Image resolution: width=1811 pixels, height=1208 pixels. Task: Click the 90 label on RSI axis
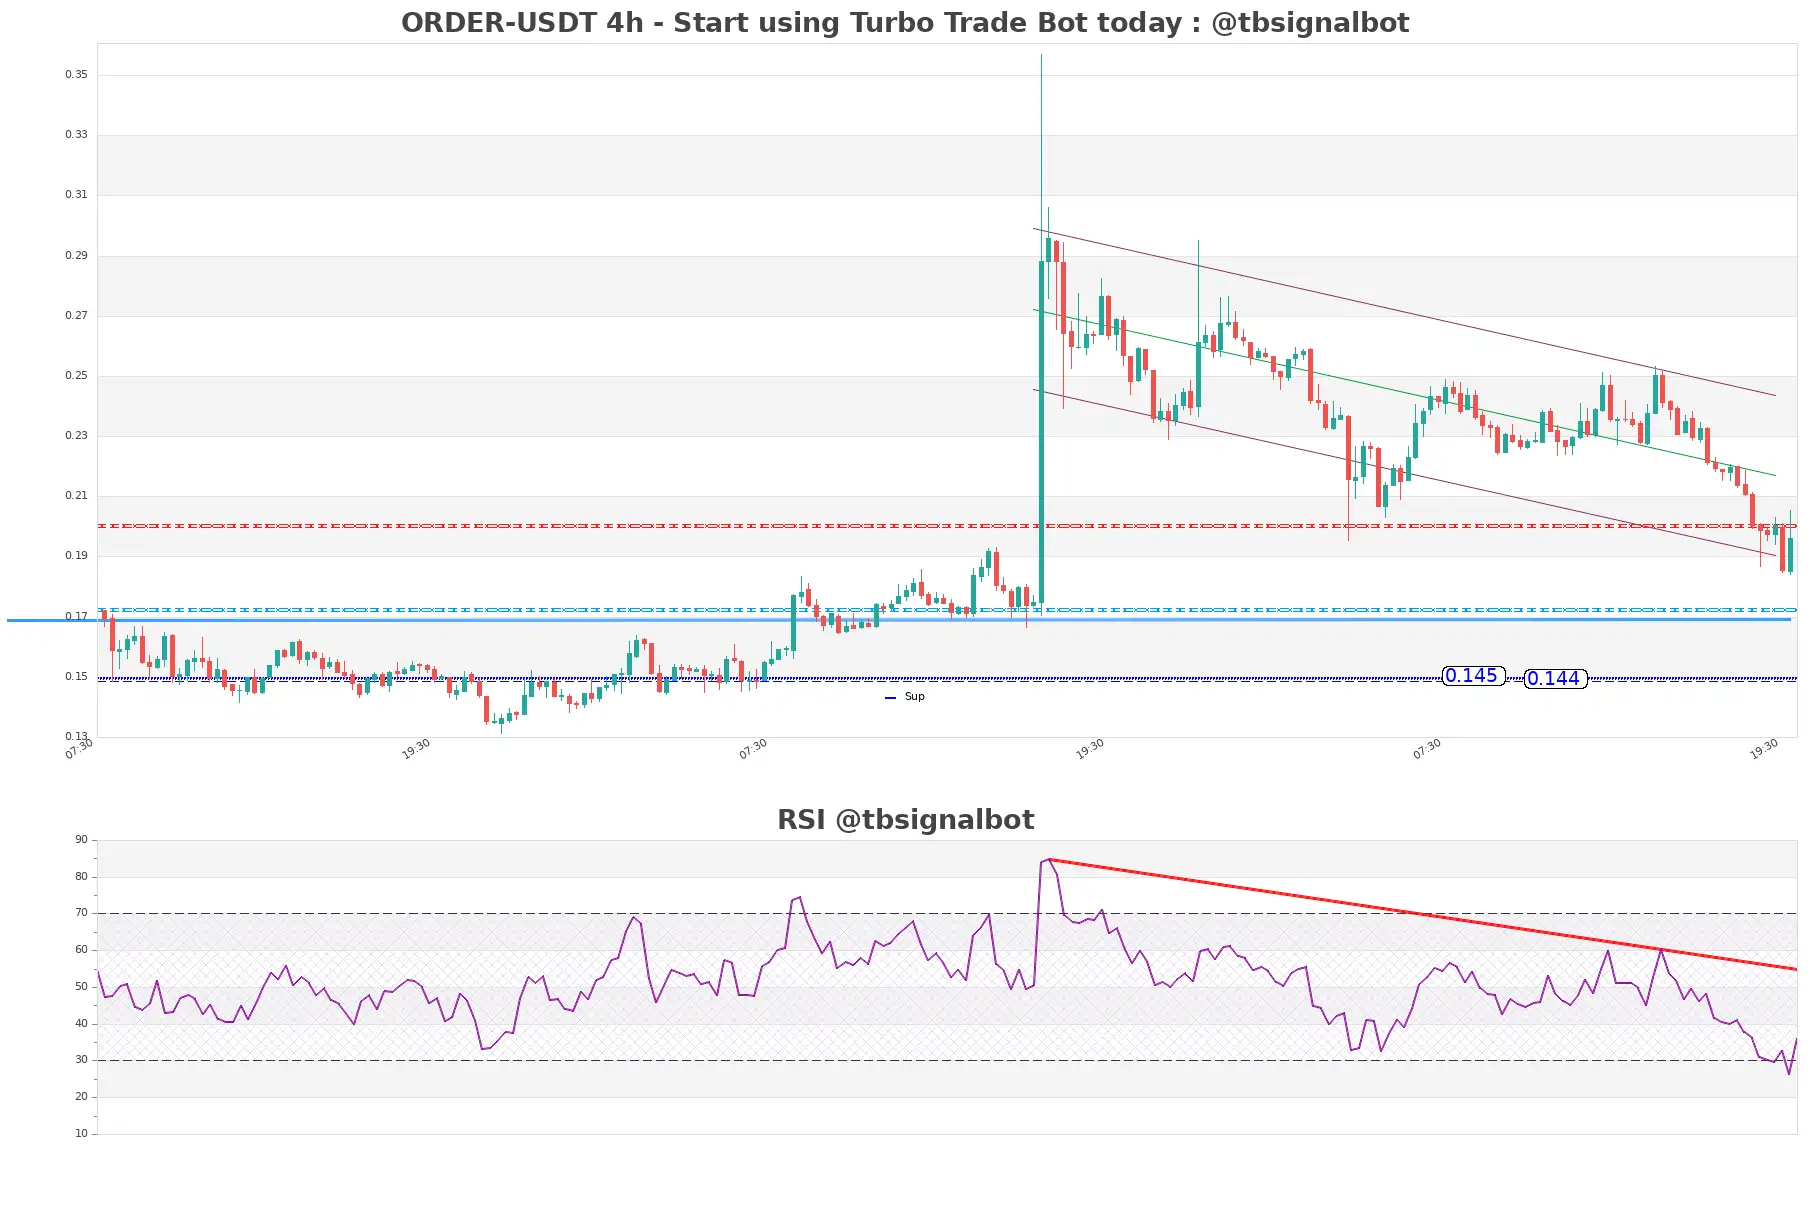81,839
